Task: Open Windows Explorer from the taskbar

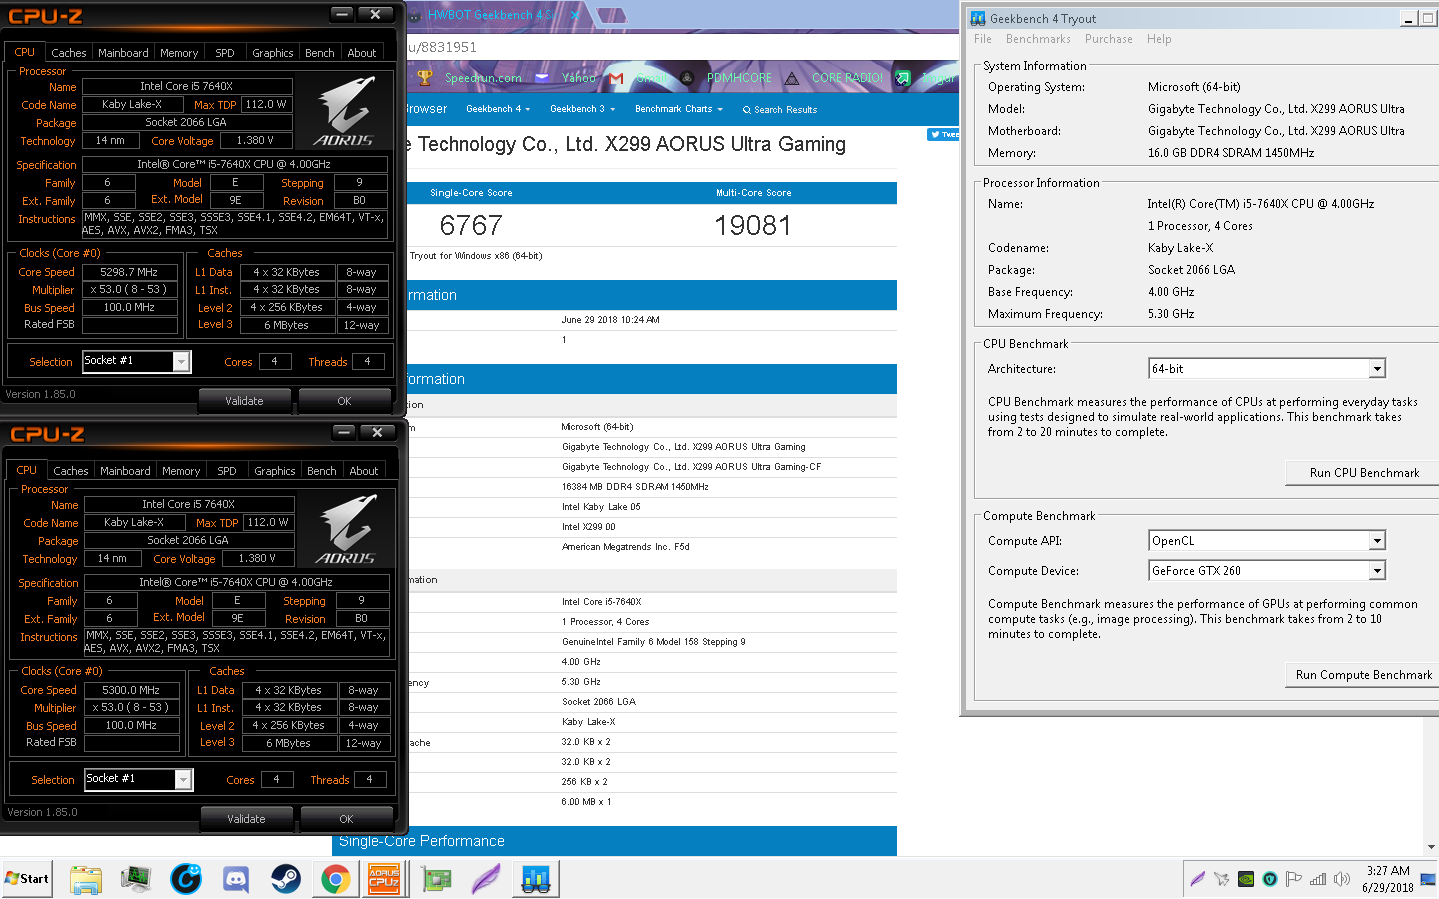Action: (x=86, y=879)
